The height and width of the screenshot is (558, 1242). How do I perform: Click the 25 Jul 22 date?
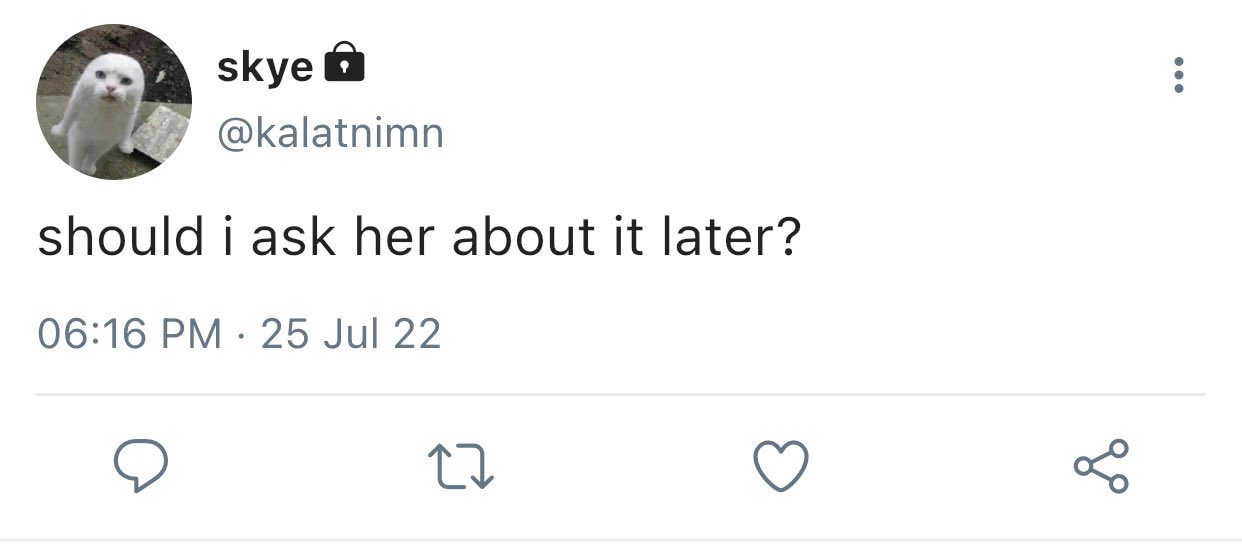[x=351, y=333]
